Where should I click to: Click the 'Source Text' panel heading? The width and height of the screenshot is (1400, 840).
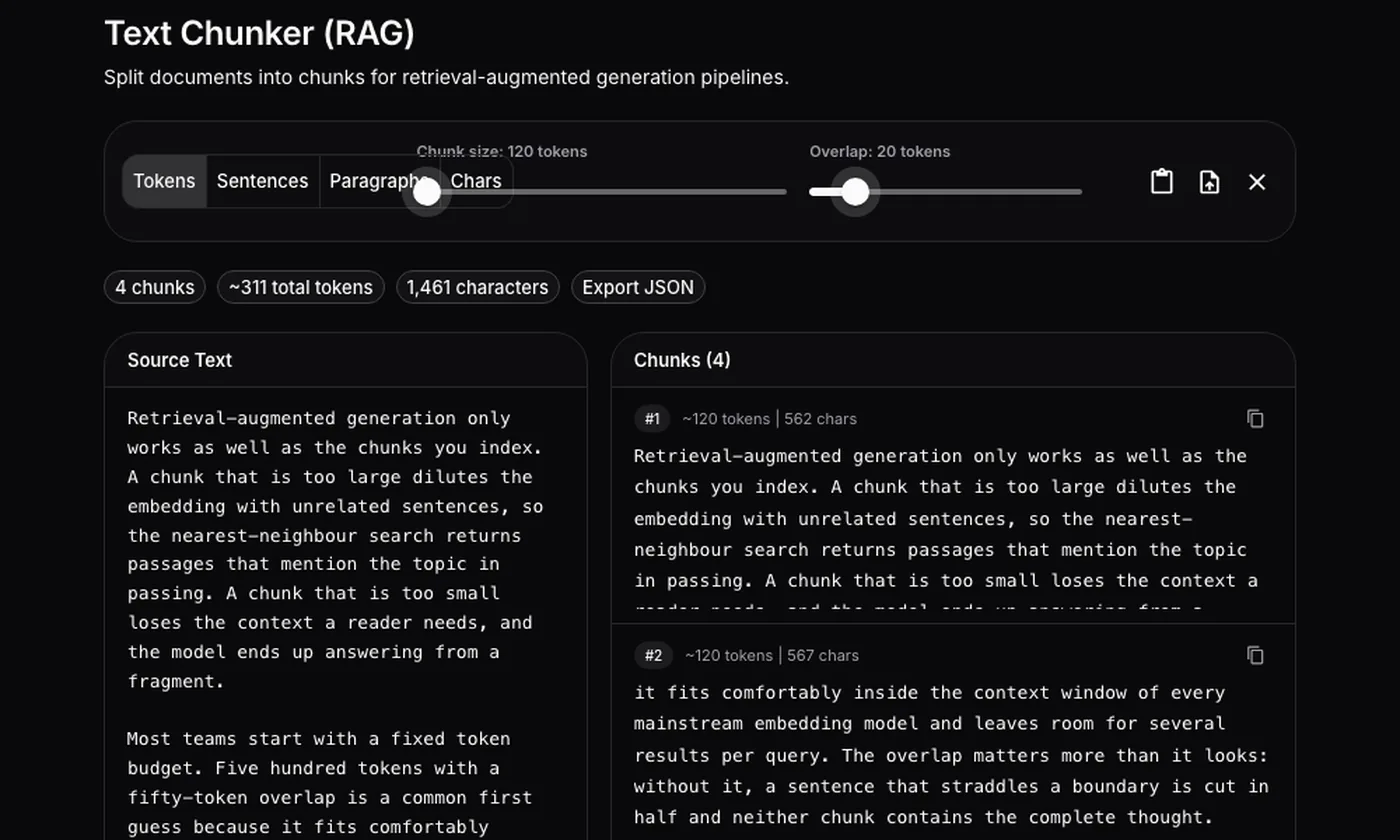(x=180, y=360)
